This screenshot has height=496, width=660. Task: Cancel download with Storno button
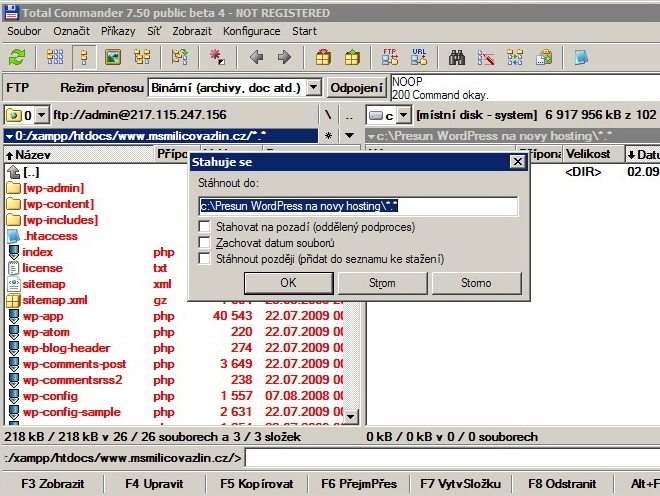coord(476,283)
